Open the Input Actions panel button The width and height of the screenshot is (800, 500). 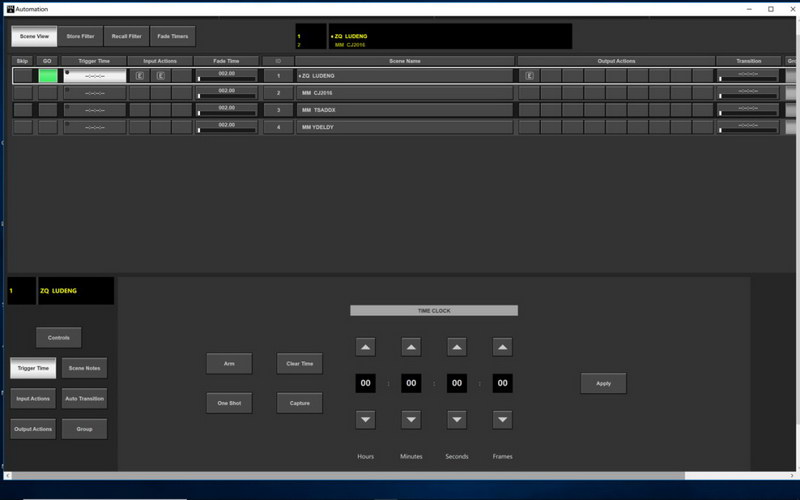[33, 398]
